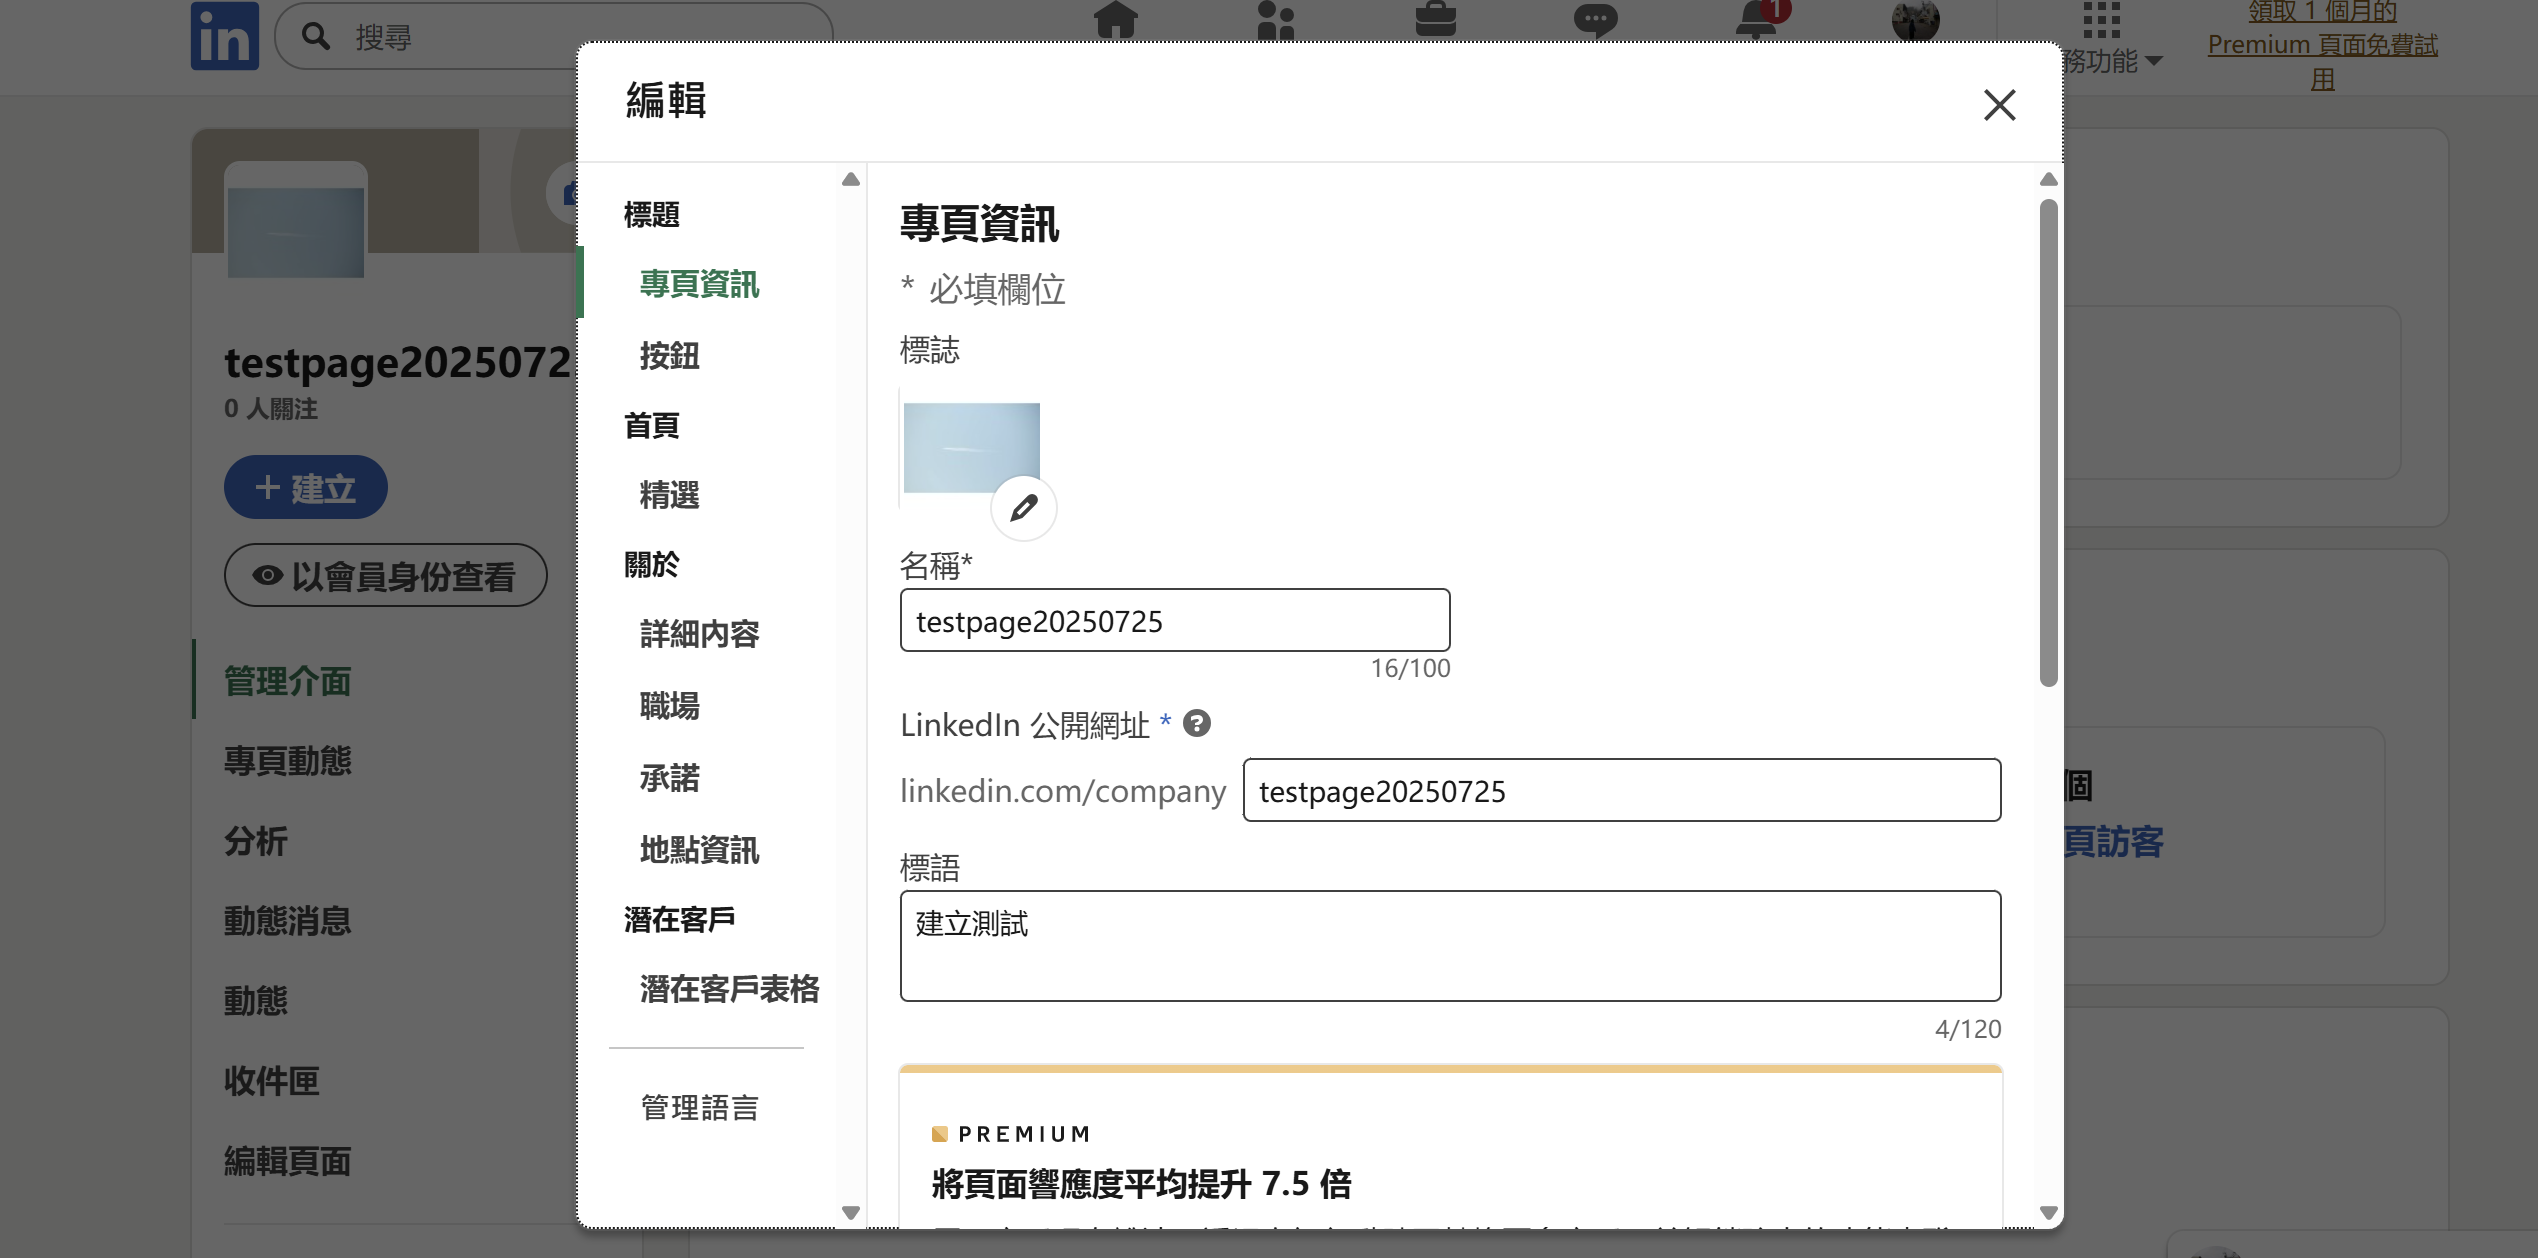This screenshot has width=2538, height=1258.
Task: Select 承諾 in dialog sidebar
Action: pos(669,778)
